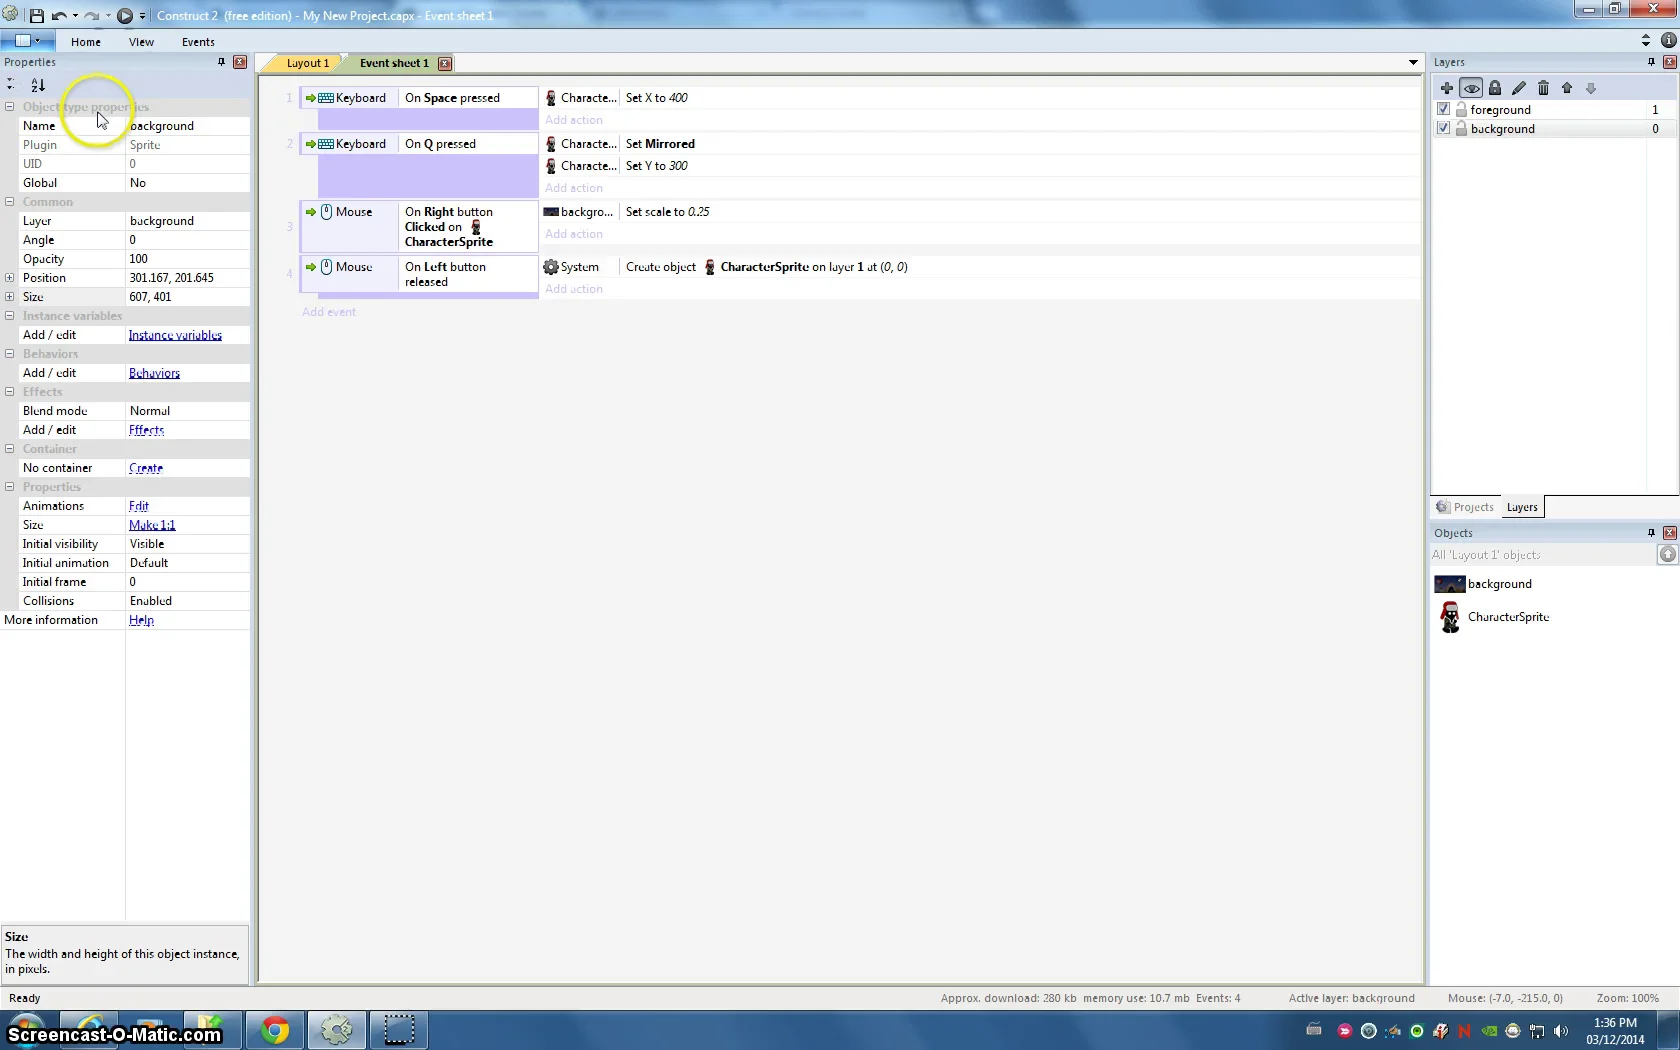Click the volume icon in system tray
The image size is (1680, 1050).
[x=1561, y=1030]
